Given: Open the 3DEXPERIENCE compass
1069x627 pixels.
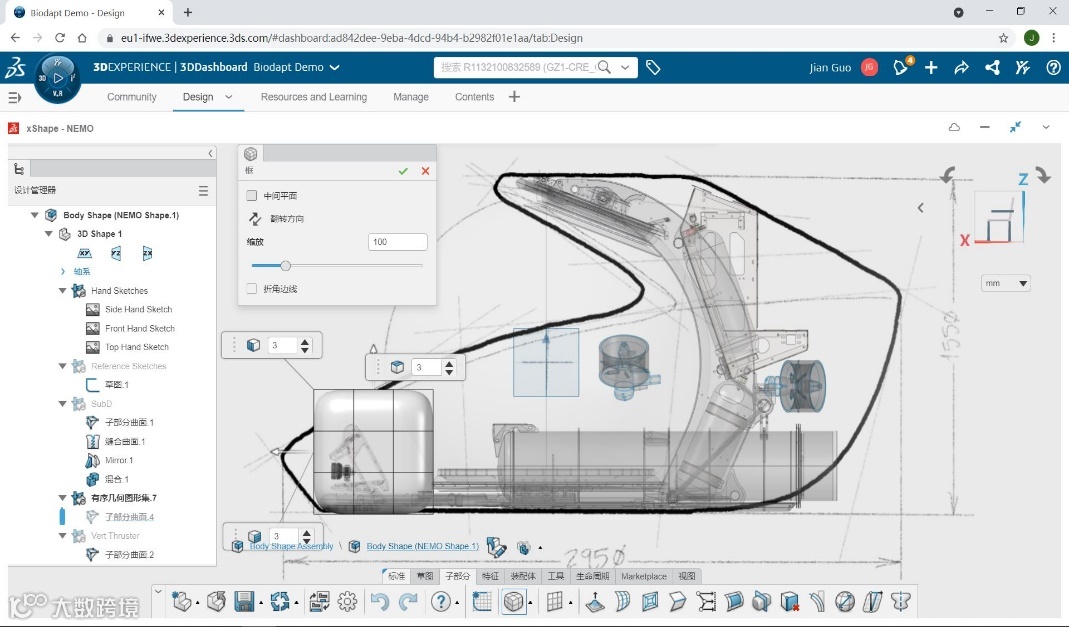Looking at the screenshot, I should click(x=57, y=78).
